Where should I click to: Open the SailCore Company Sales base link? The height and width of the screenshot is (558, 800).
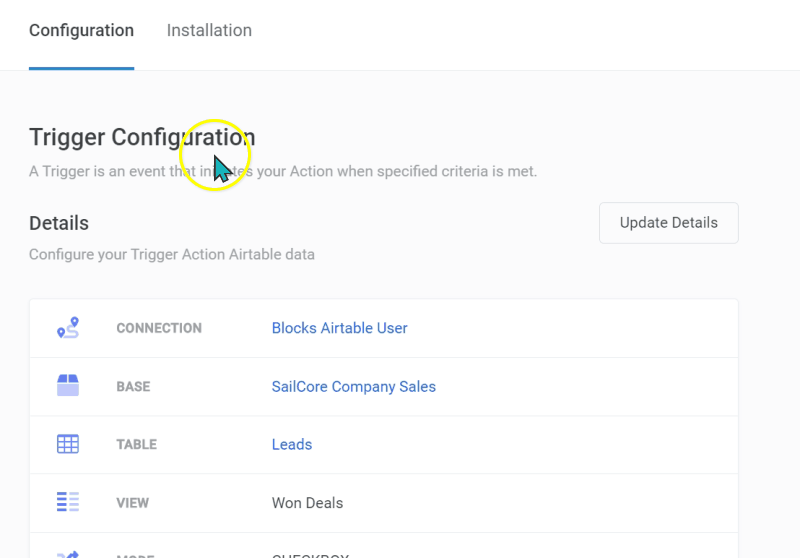click(x=353, y=386)
